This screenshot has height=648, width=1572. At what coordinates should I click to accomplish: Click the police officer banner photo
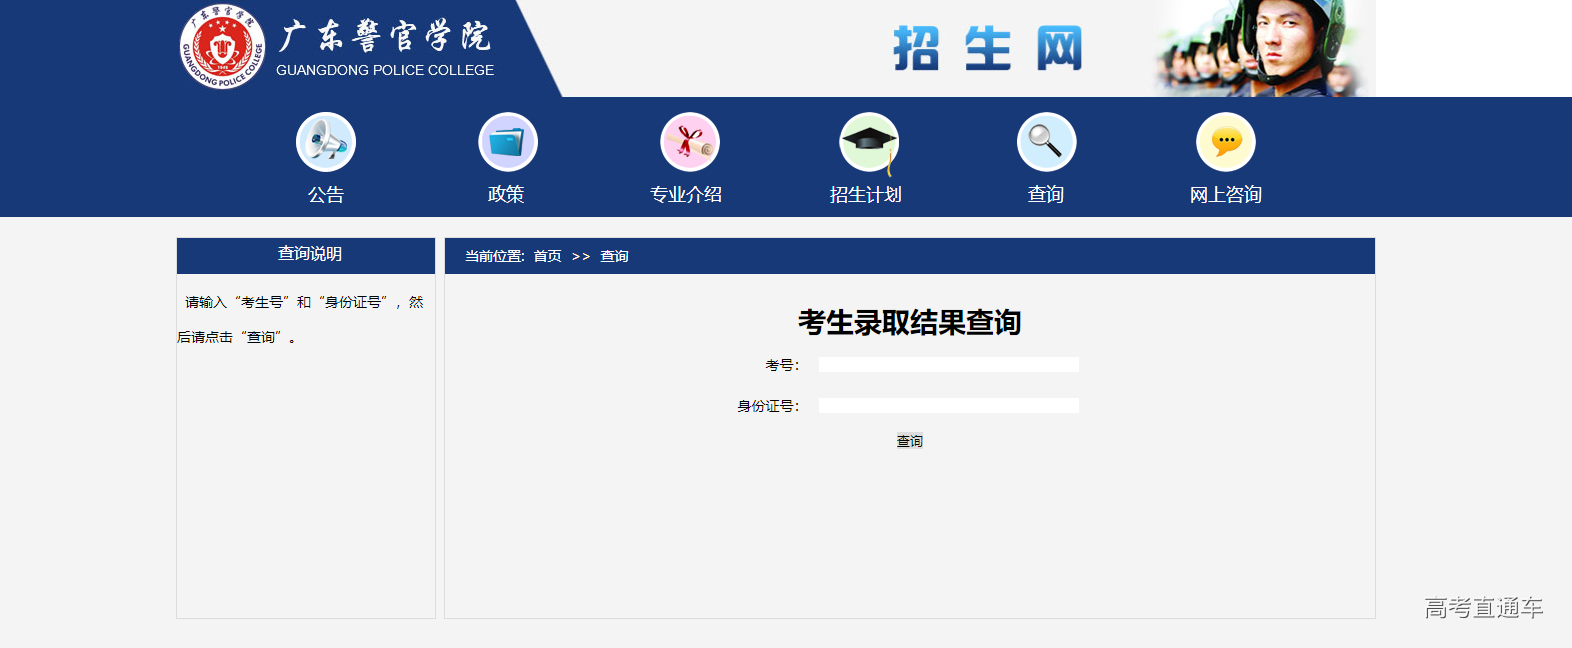[x=1265, y=48]
